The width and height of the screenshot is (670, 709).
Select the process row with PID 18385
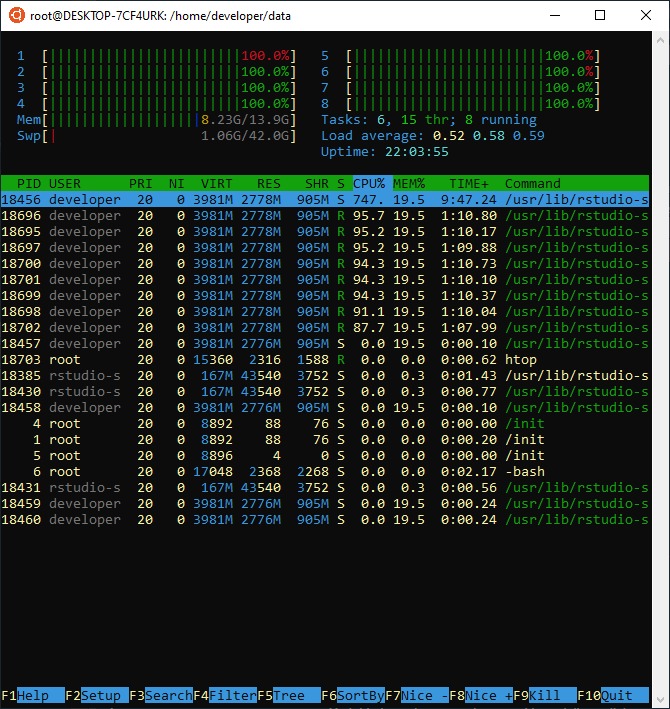[x=325, y=376]
